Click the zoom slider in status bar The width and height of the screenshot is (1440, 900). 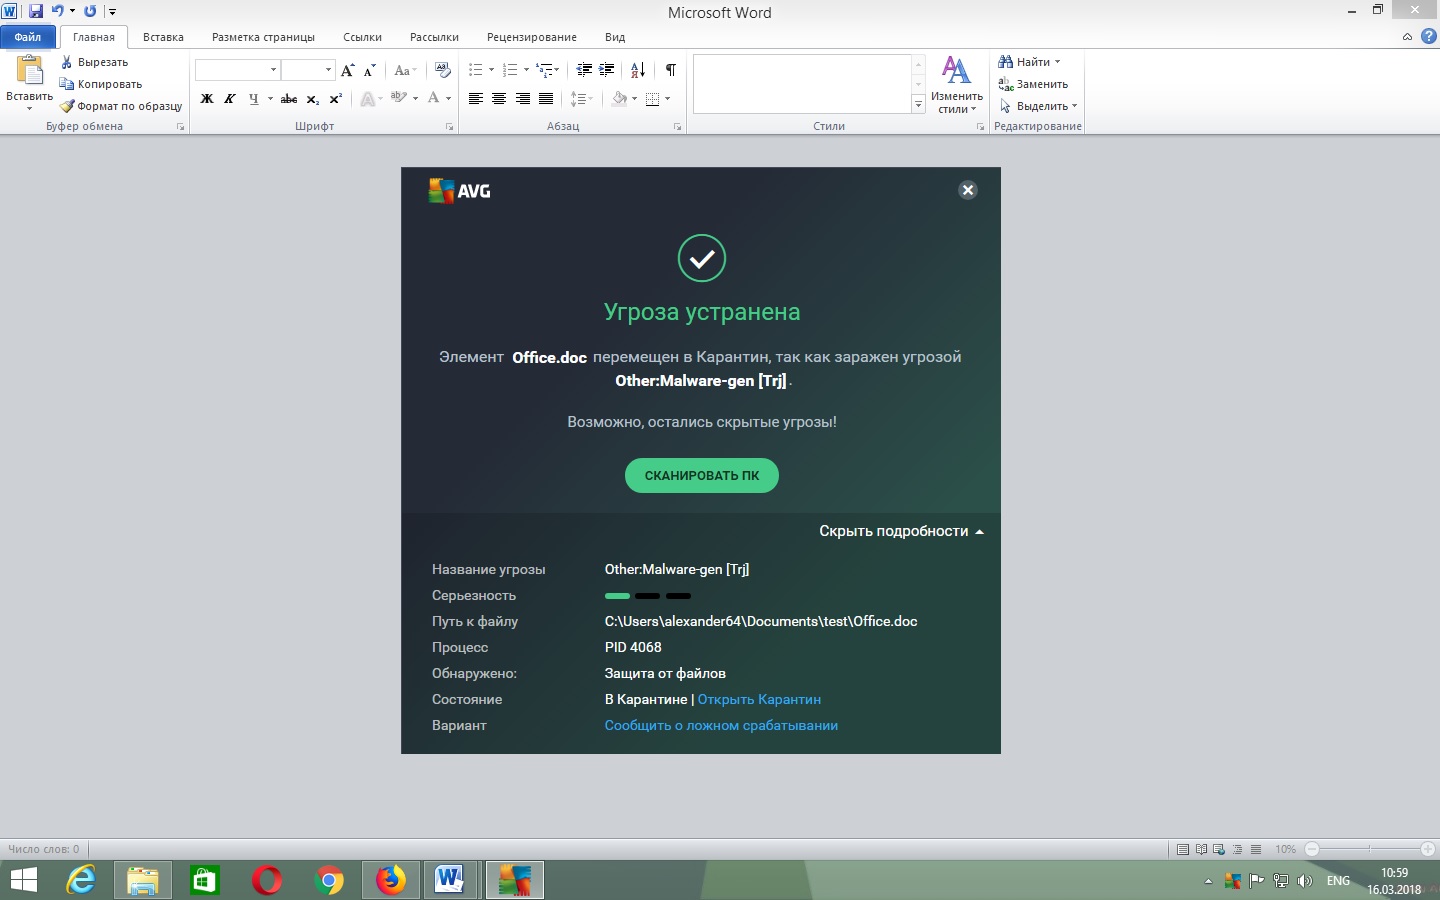(1369, 849)
